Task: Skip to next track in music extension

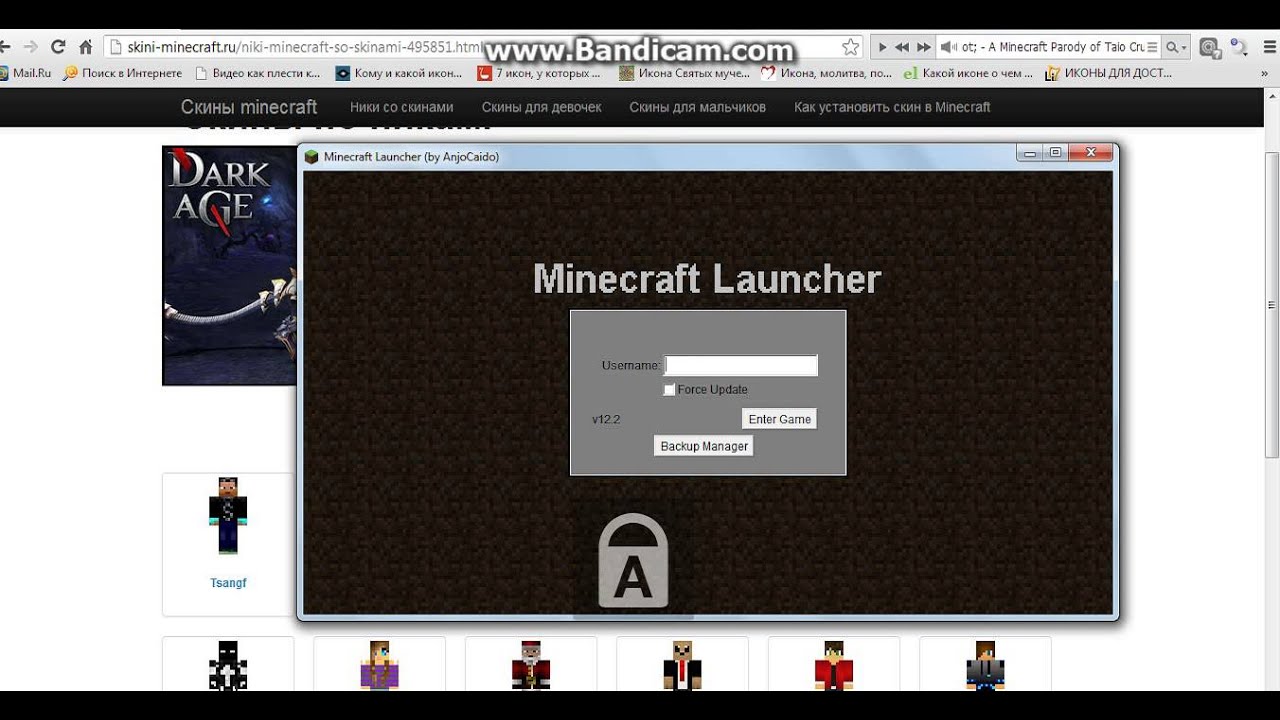Action: [924, 47]
